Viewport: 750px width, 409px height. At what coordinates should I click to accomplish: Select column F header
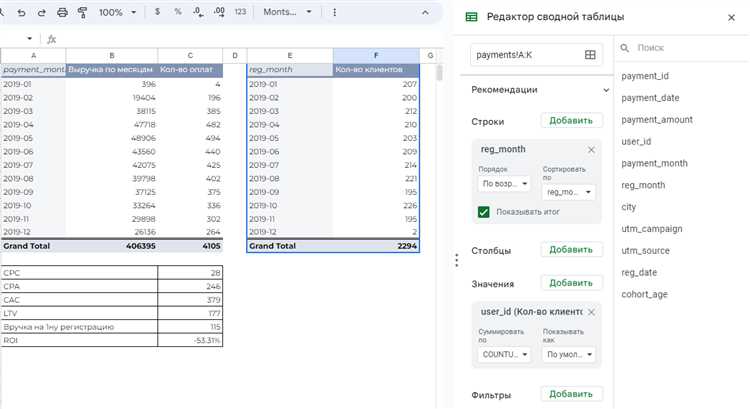click(x=376, y=55)
